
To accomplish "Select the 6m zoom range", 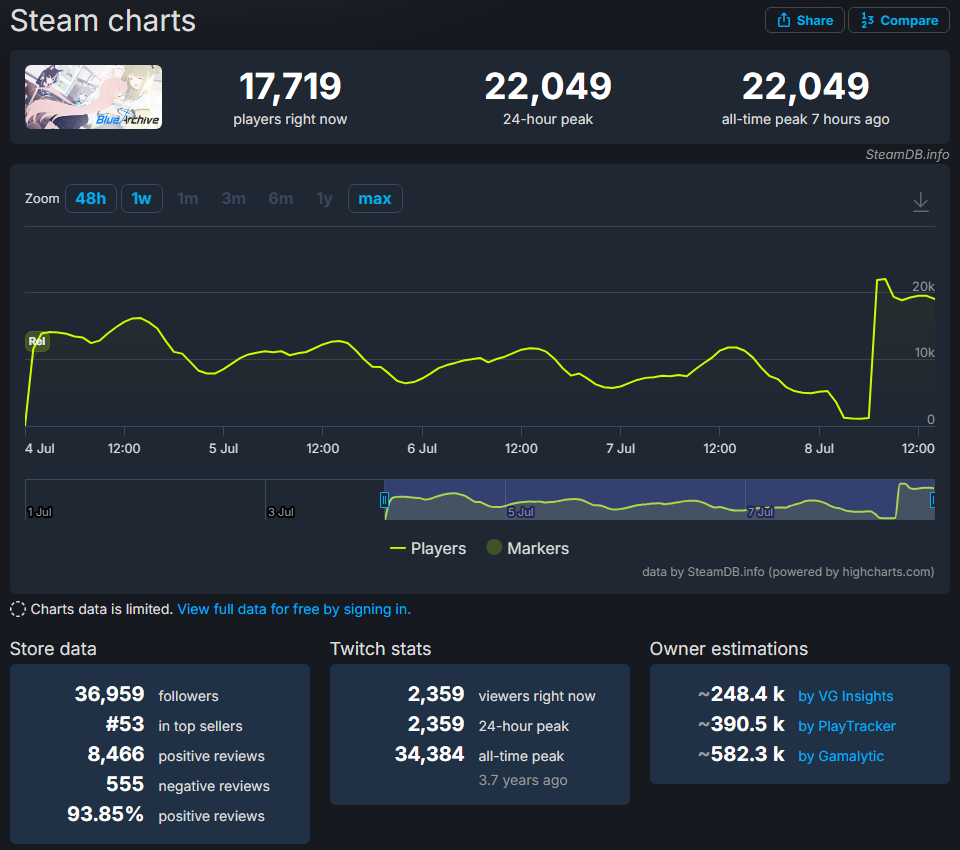I will 280,198.
